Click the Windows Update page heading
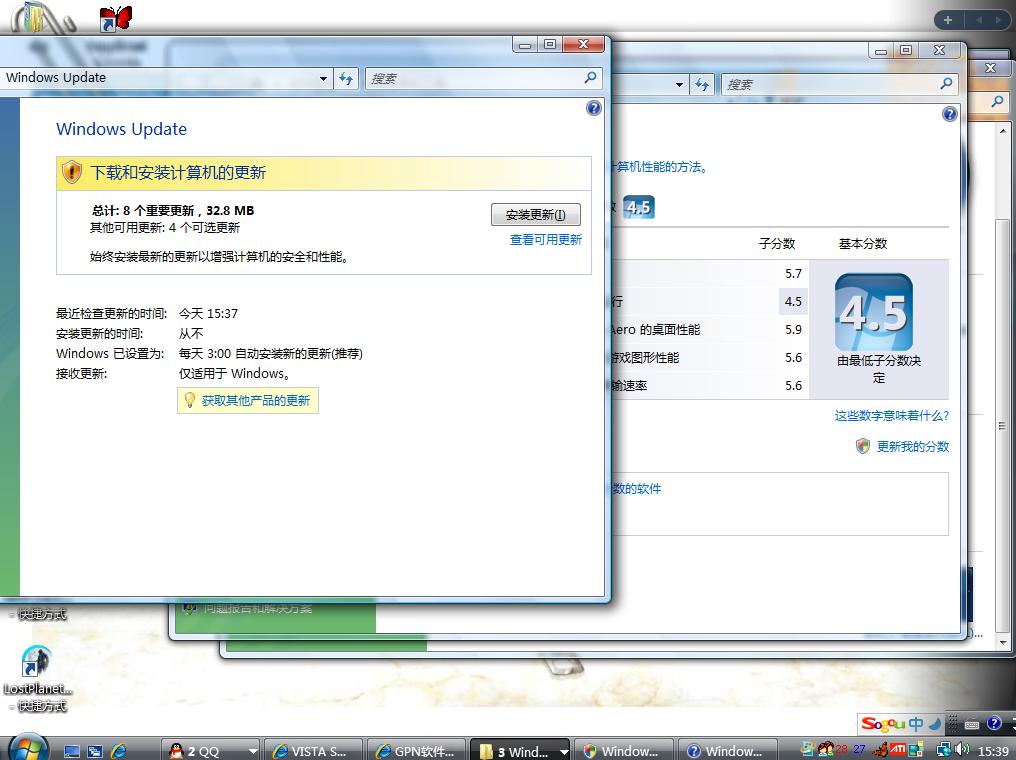Viewport: 1016px width, 760px height. click(x=121, y=129)
